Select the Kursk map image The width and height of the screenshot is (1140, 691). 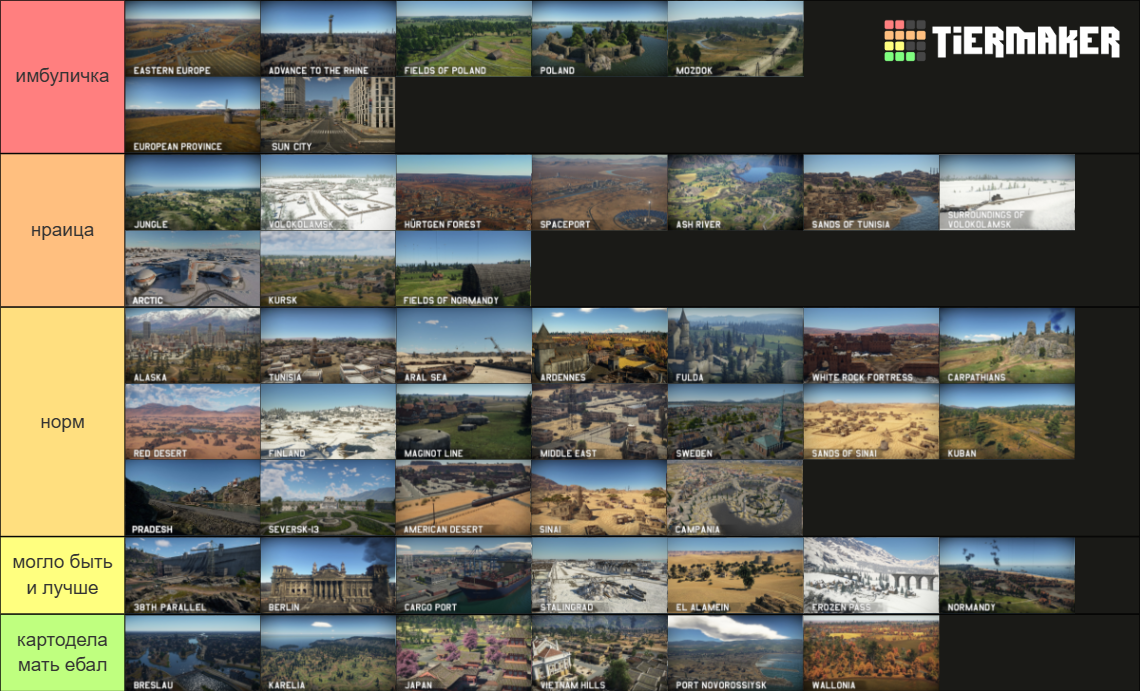[x=328, y=269]
